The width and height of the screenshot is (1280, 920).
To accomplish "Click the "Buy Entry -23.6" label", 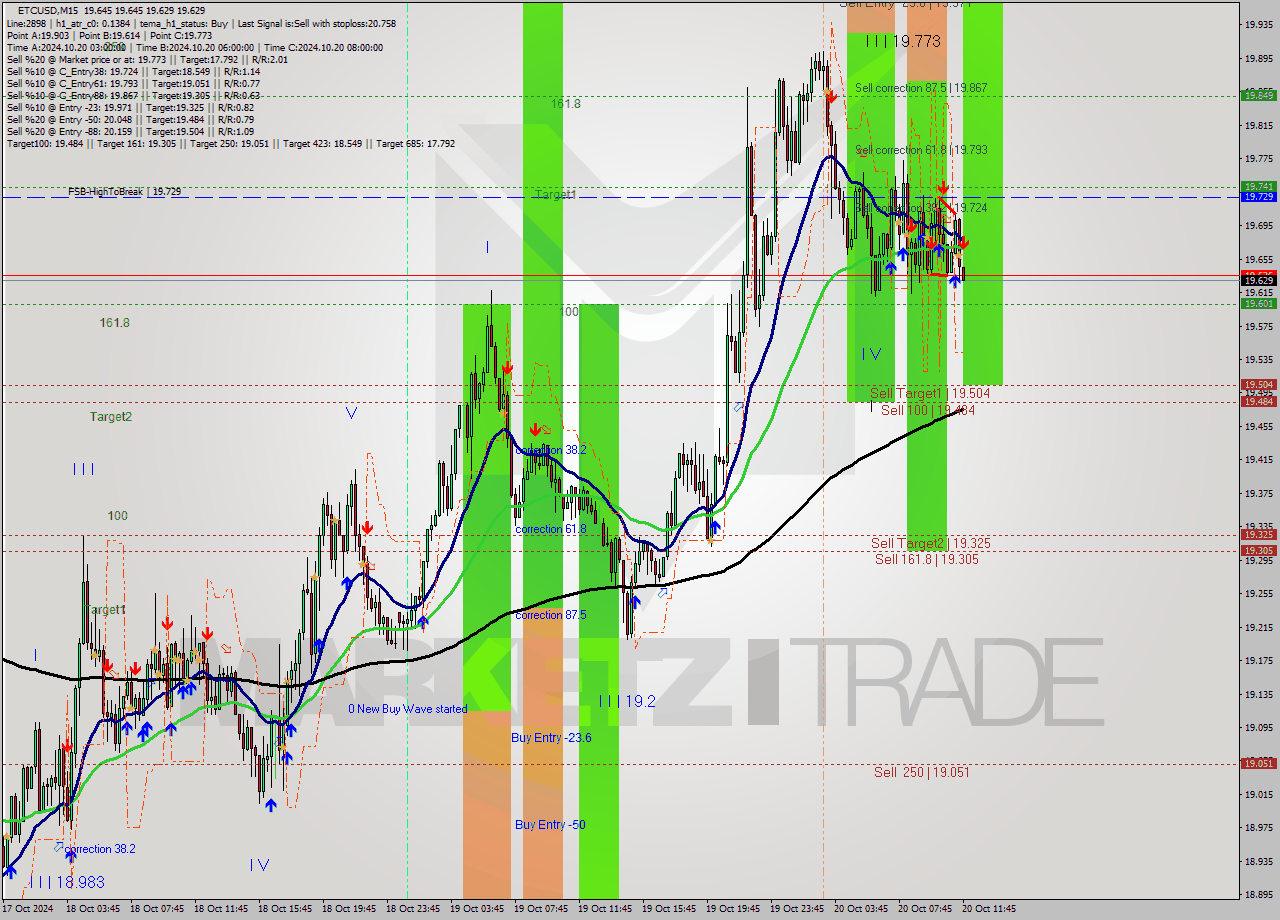I will (551, 737).
